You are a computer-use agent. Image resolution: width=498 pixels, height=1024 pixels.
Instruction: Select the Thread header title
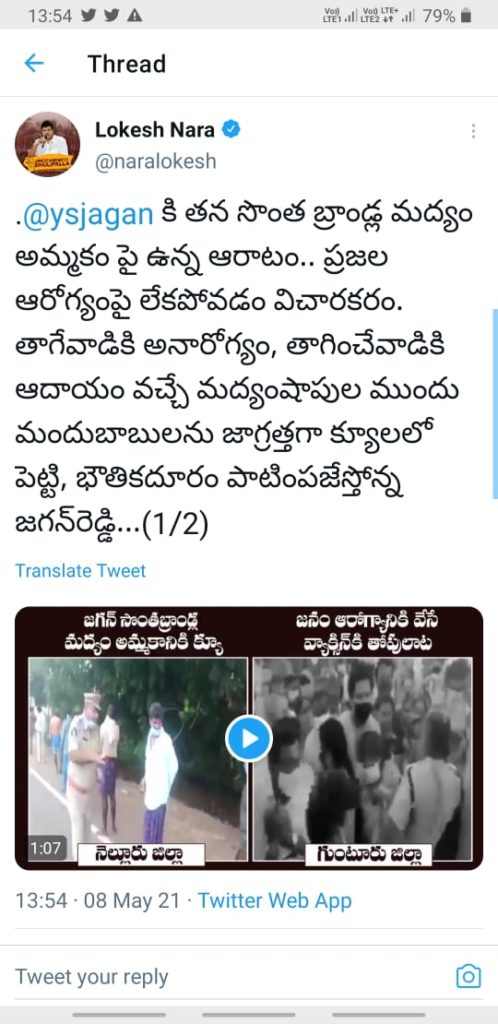coord(127,64)
